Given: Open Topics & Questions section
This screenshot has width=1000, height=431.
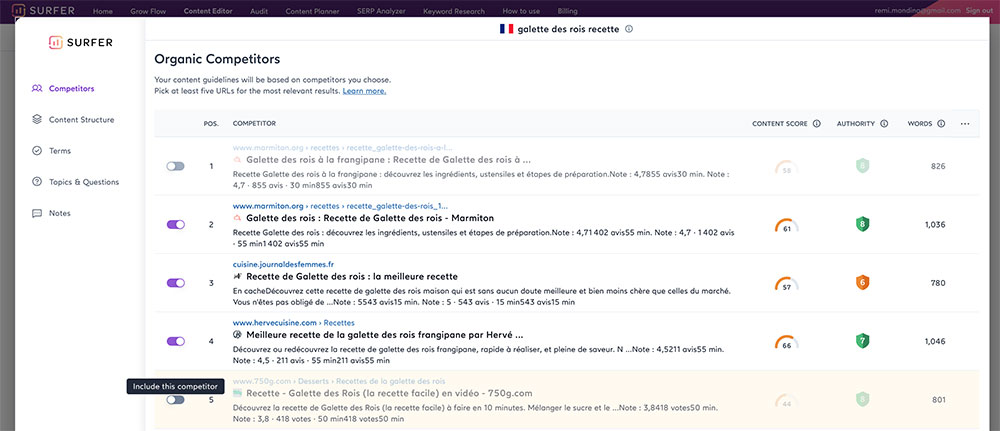Looking at the screenshot, I should click(84, 182).
